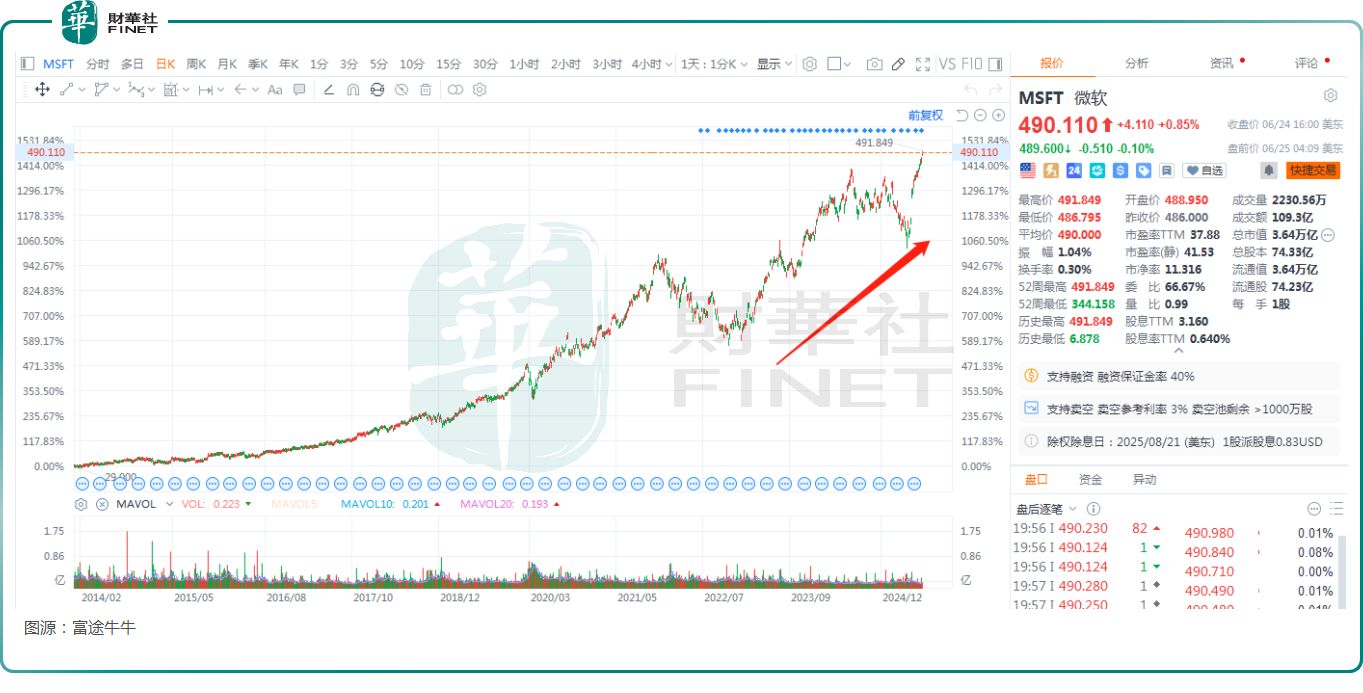
Task: Select the crosshair move cursor tool
Action: click(x=42, y=90)
